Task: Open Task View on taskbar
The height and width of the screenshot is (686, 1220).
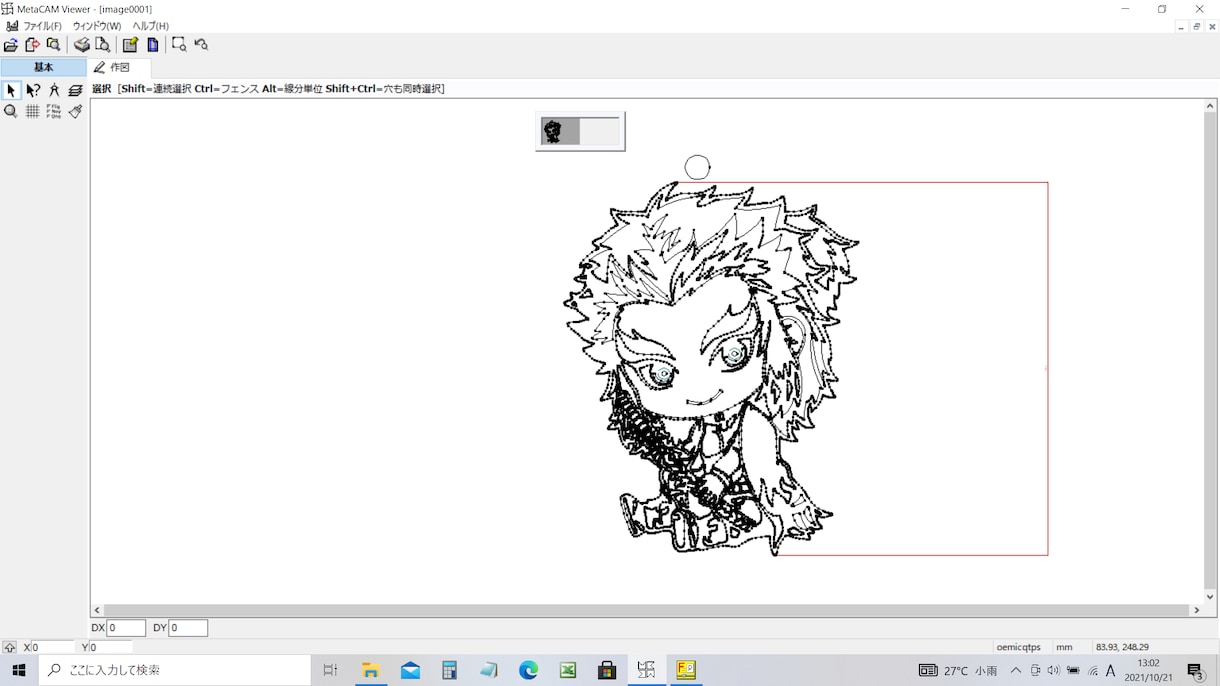Action: coord(330,670)
